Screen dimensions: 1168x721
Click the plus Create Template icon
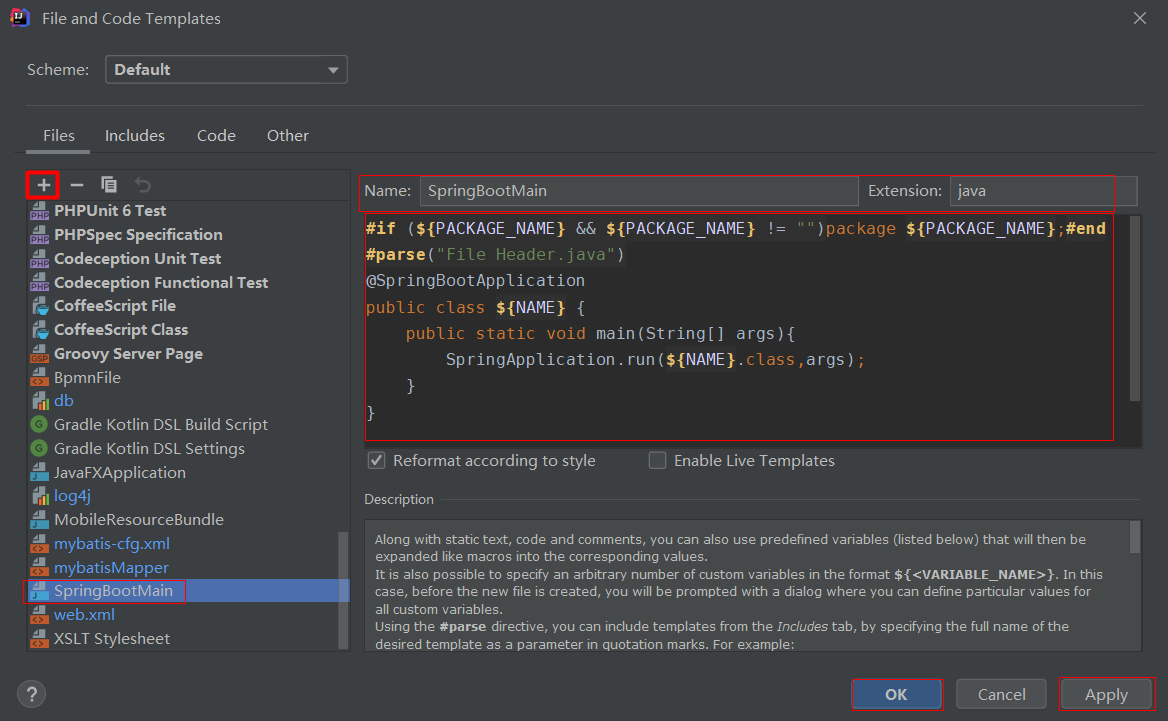(x=43, y=185)
